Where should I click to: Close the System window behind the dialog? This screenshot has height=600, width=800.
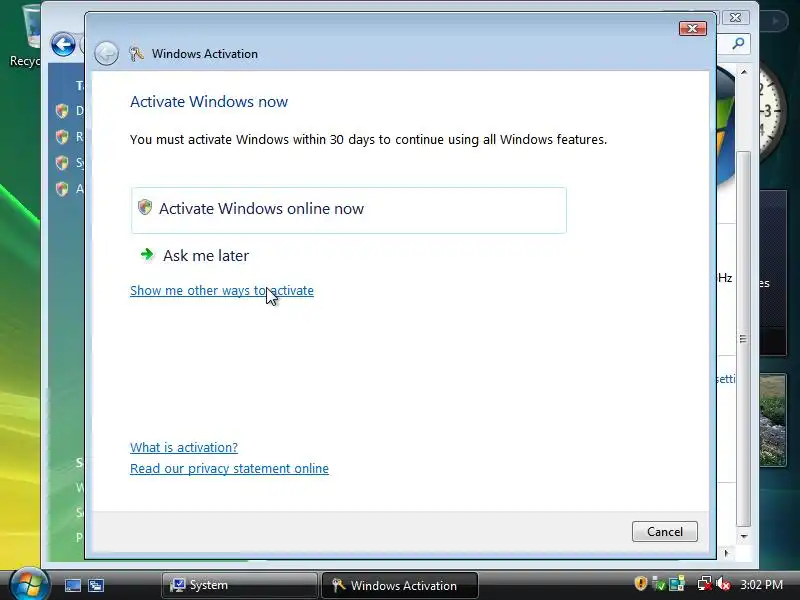point(735,18)
